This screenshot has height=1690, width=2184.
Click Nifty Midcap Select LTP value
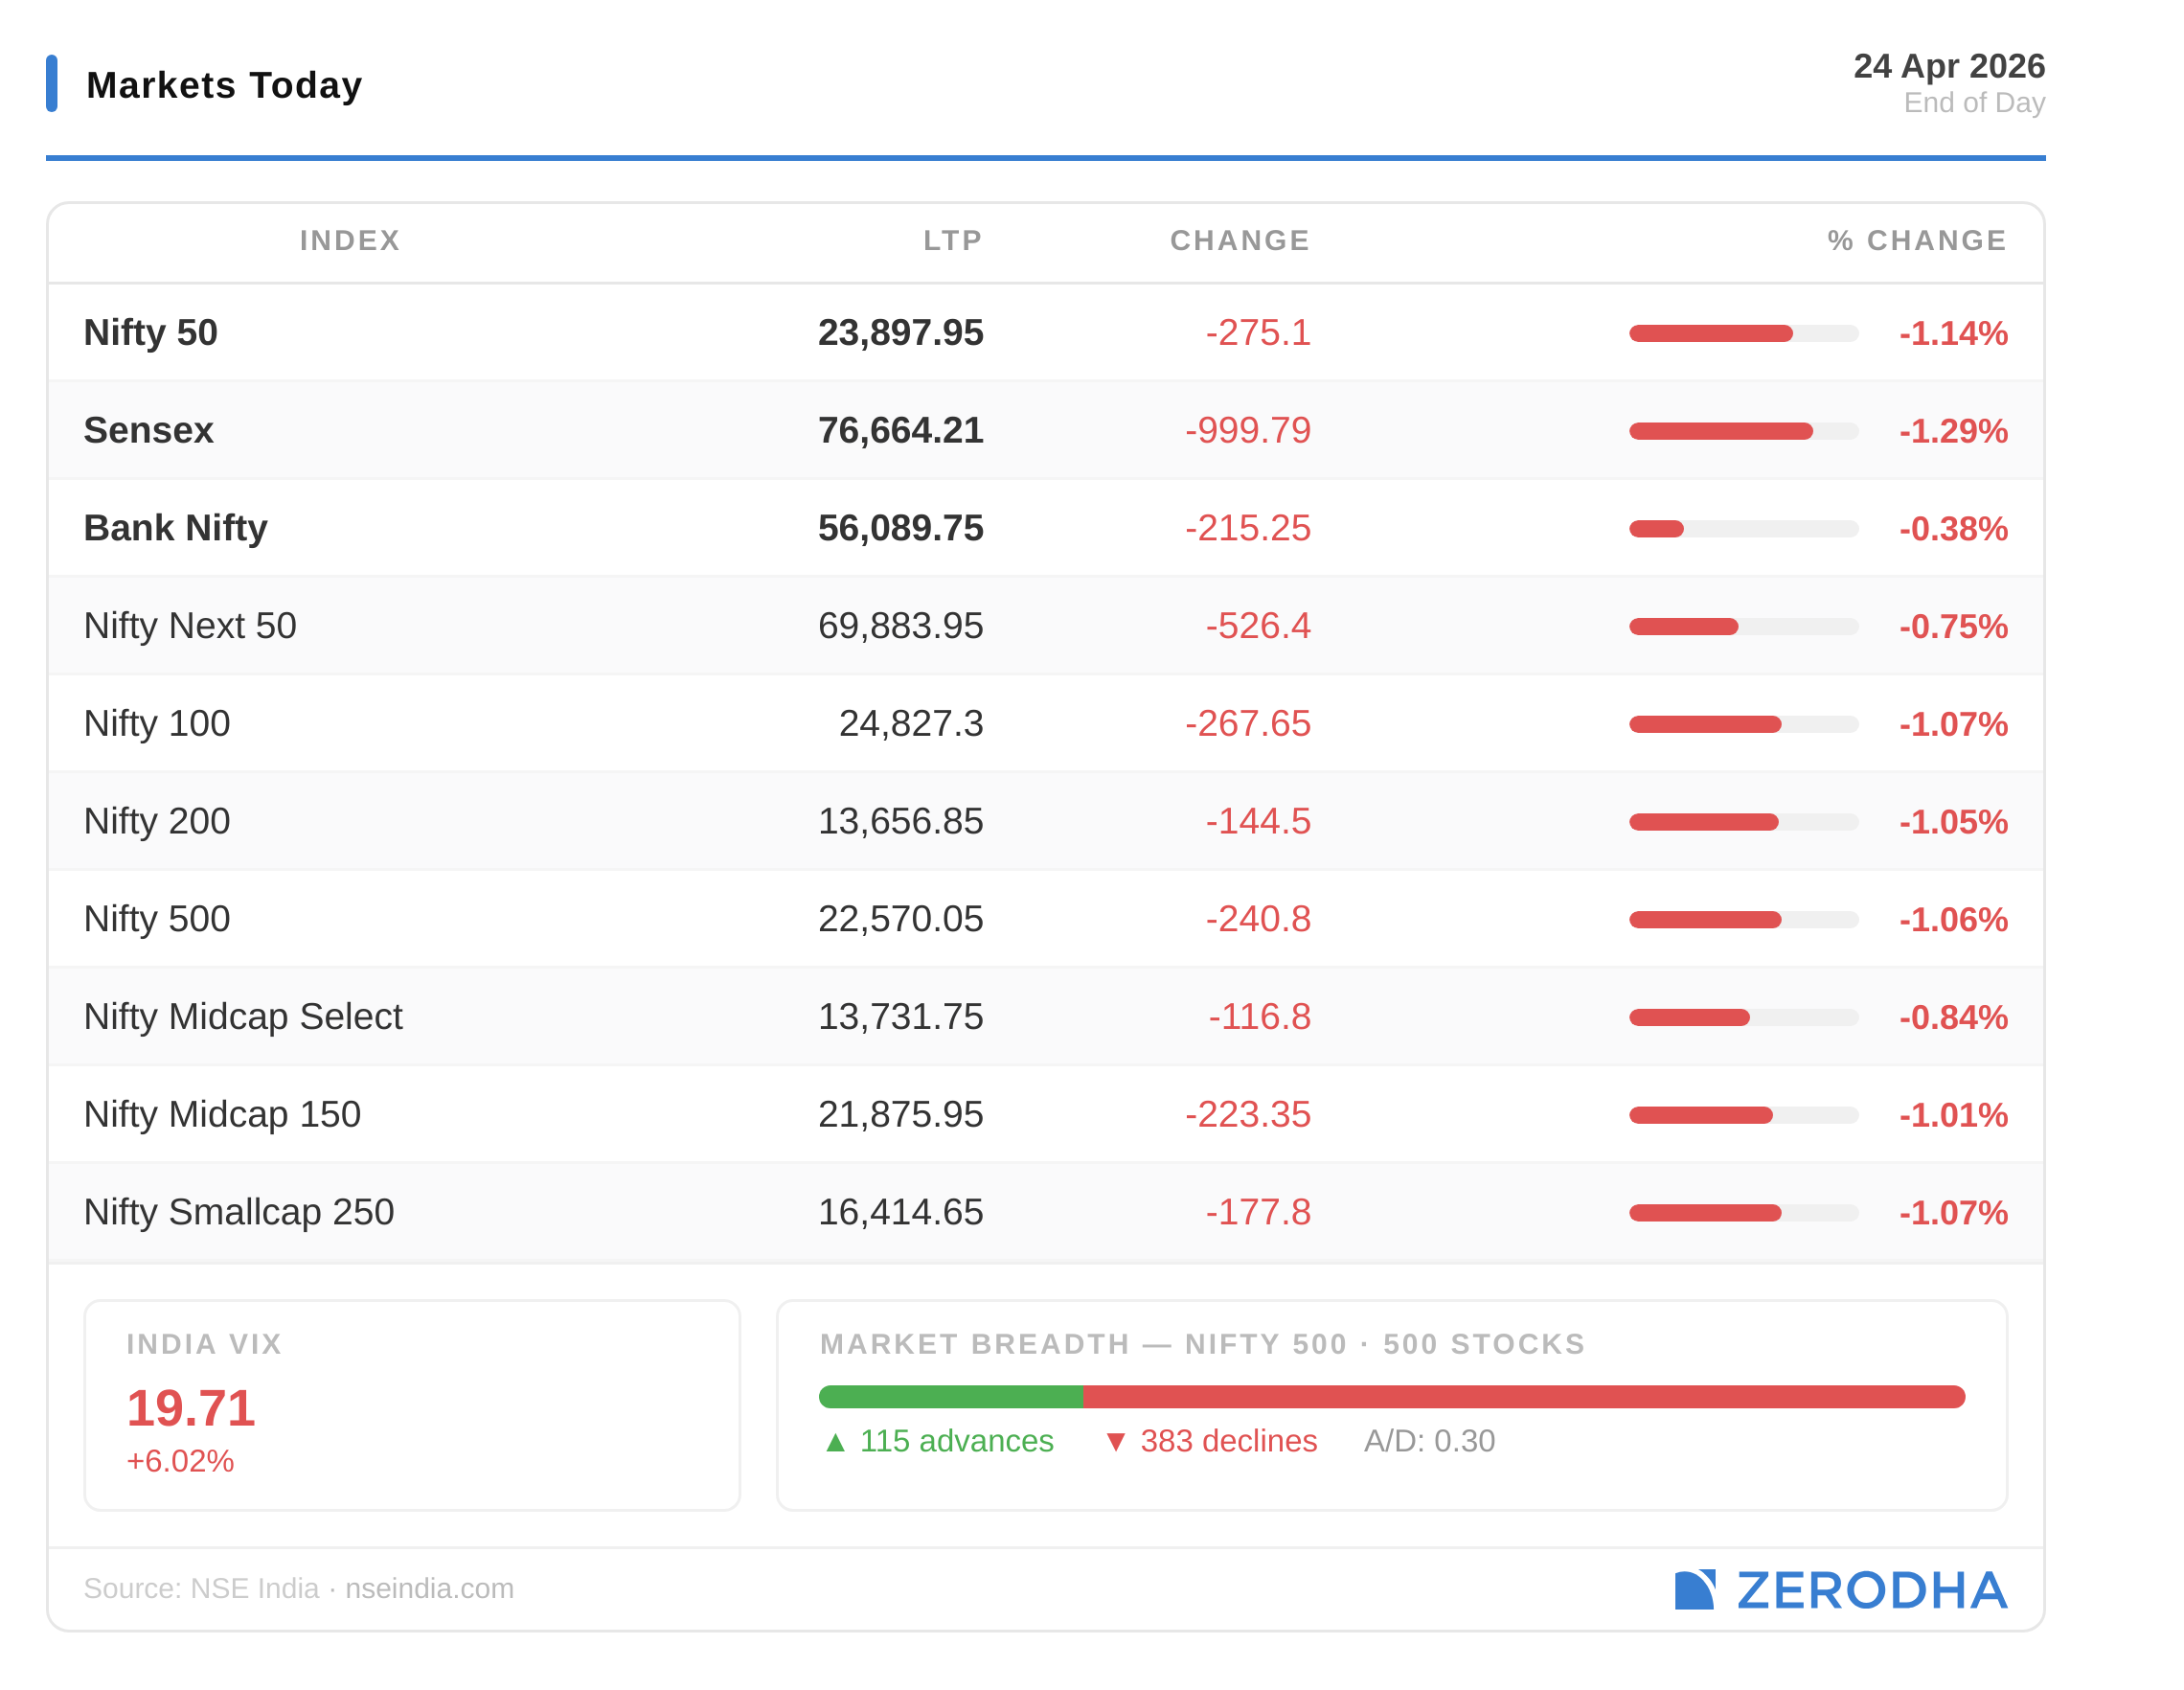click(900, 1017)
